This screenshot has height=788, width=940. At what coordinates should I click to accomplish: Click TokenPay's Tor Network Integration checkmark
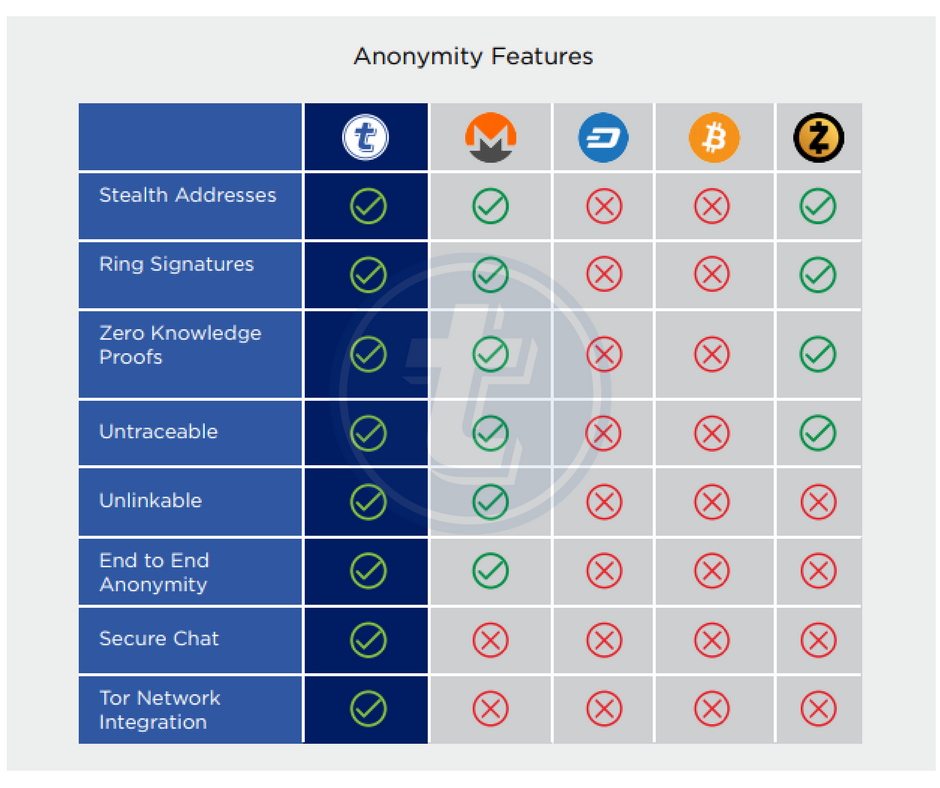pyautogui.click(x=368, y=709)
